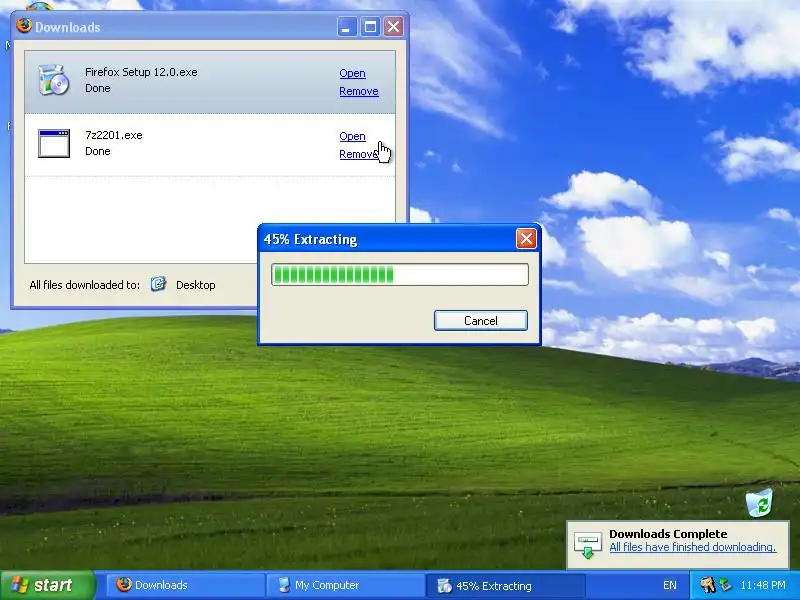
Task: Open the Firefox Setup 12.0.exe download
Action: 352,73
